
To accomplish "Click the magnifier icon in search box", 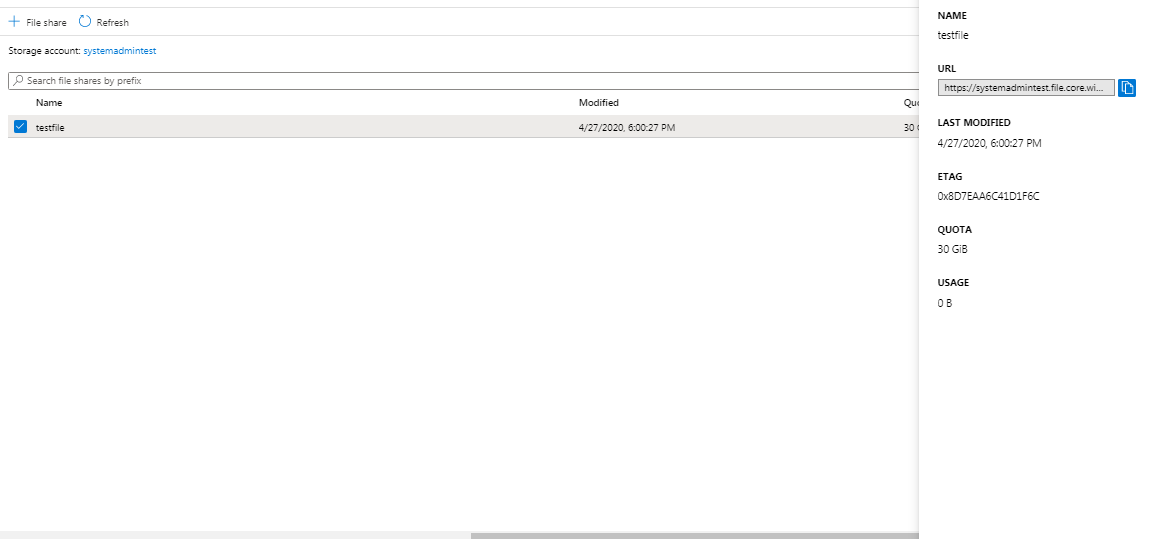I will pos(17,80).
